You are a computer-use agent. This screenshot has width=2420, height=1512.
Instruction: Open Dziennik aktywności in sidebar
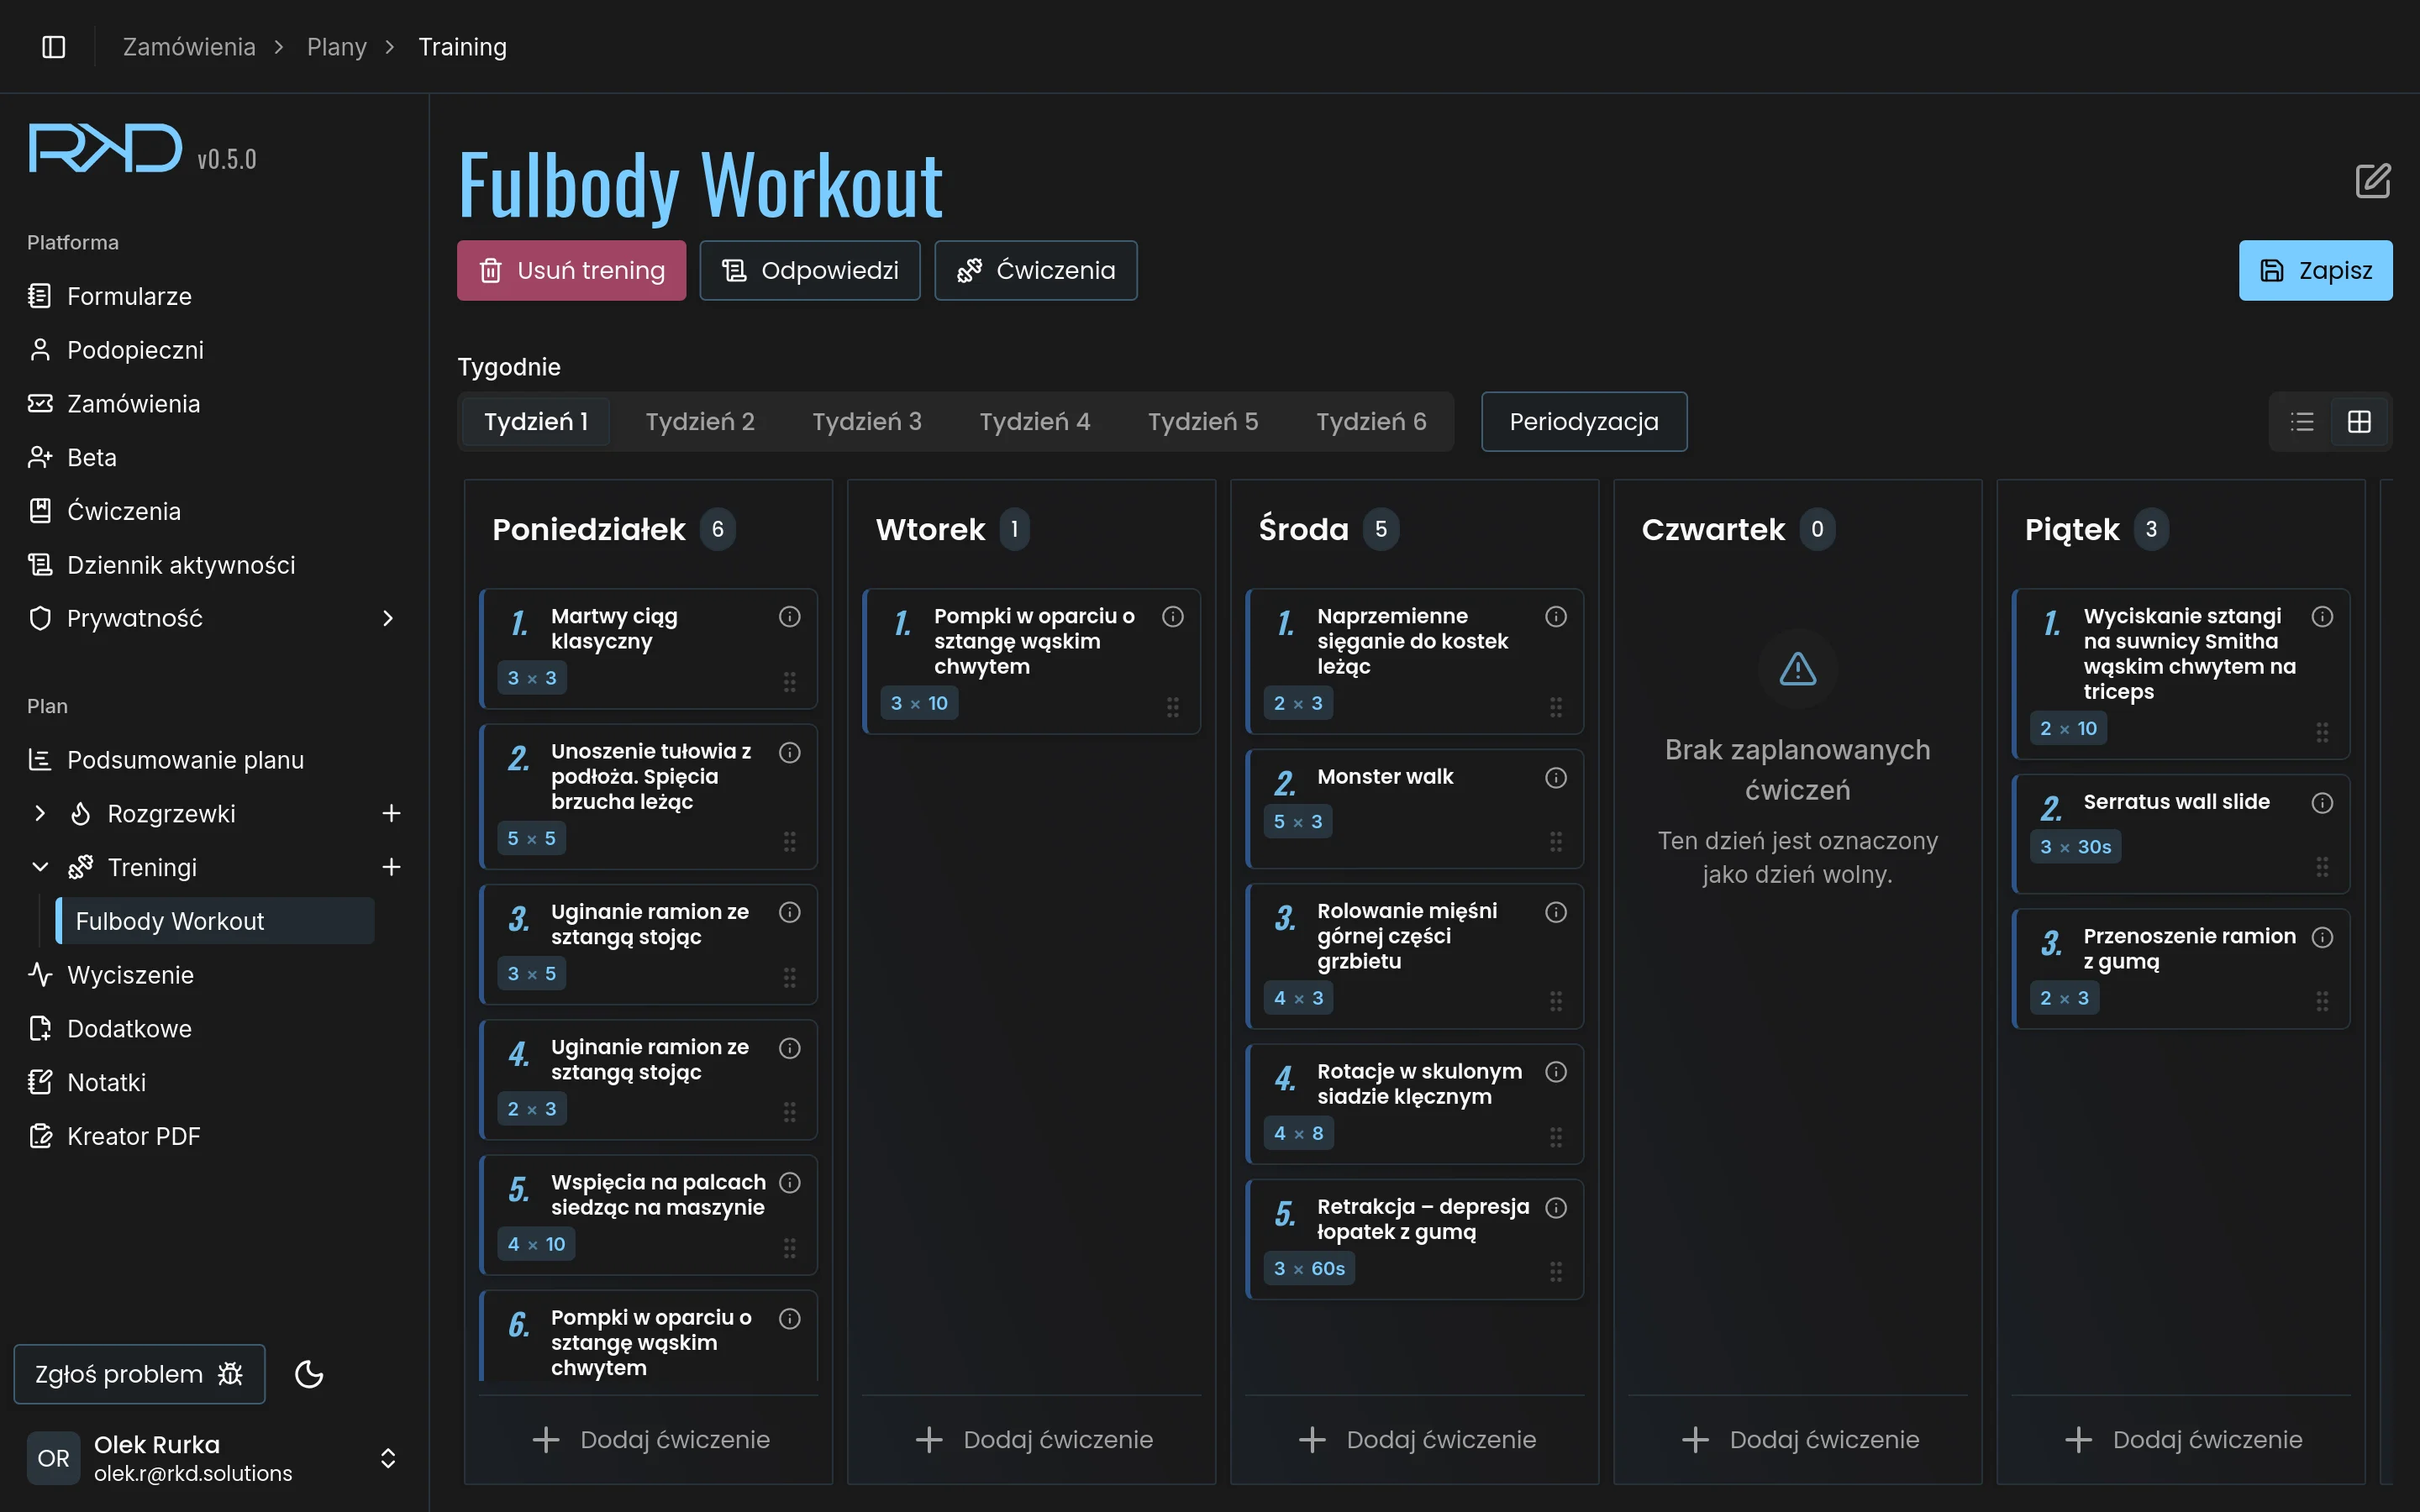[181, 565]
